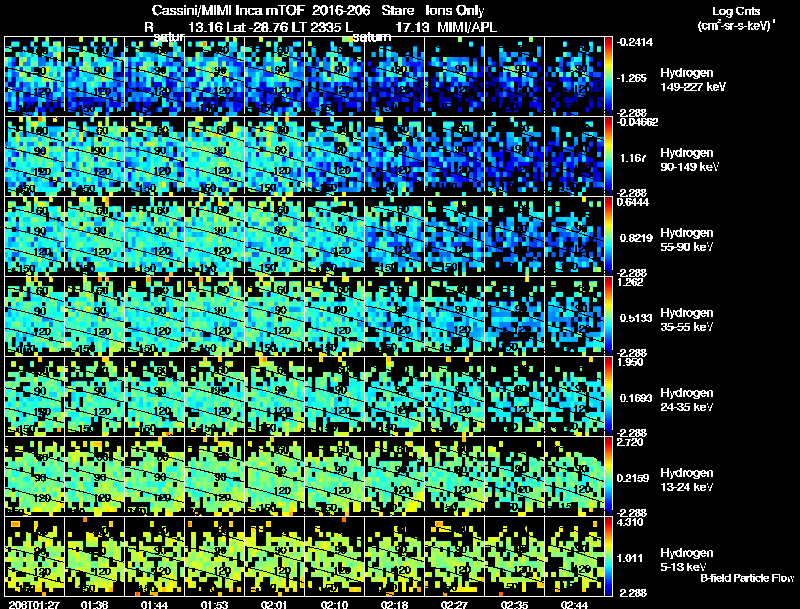
Task: Open the Hydrogen 5-13 keV panel at 02:44
Action: pos(574,556)
